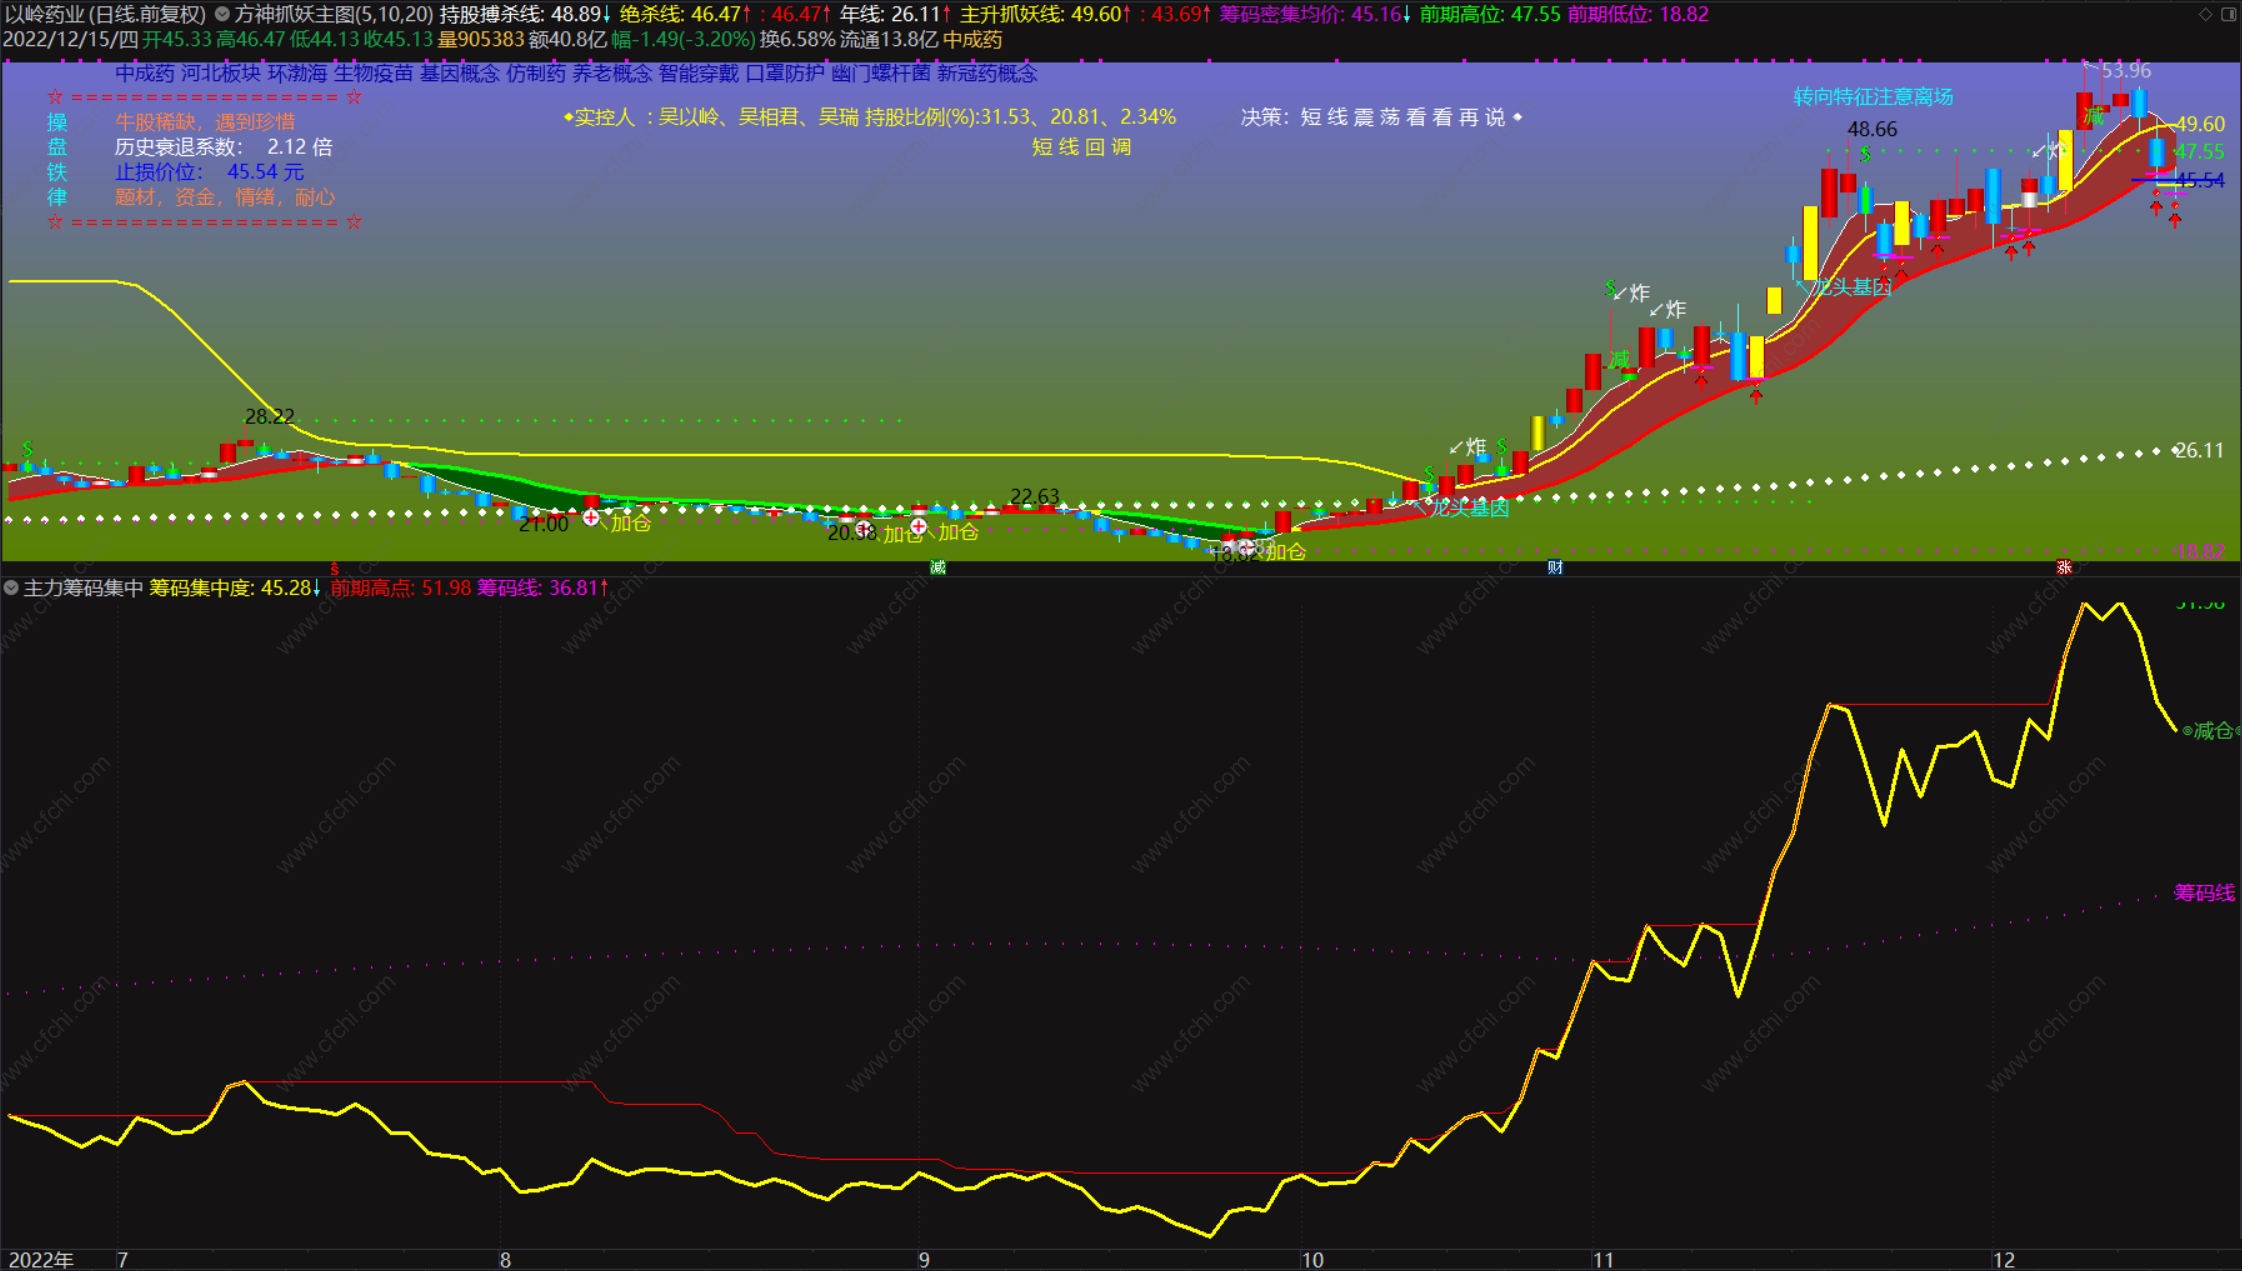Click the month 10 label on timeline
2242x1271 pixels.
pyautogui.click(x=1312, y=1260)
